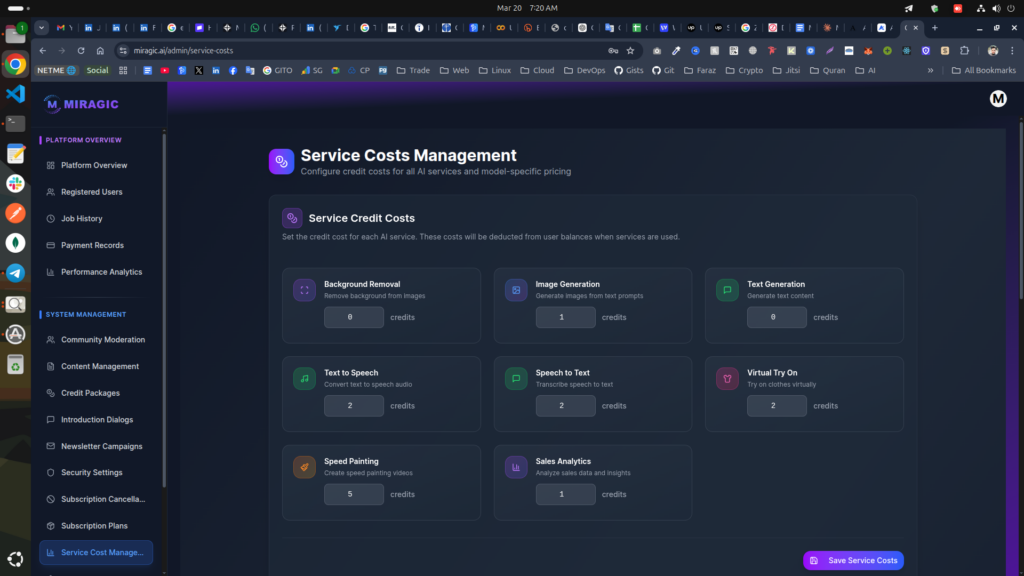Image resolution: width=1024 pixels, height=576 pixels.
Task: Click the Sales Analytics chart icon
Action: point(516,467)
